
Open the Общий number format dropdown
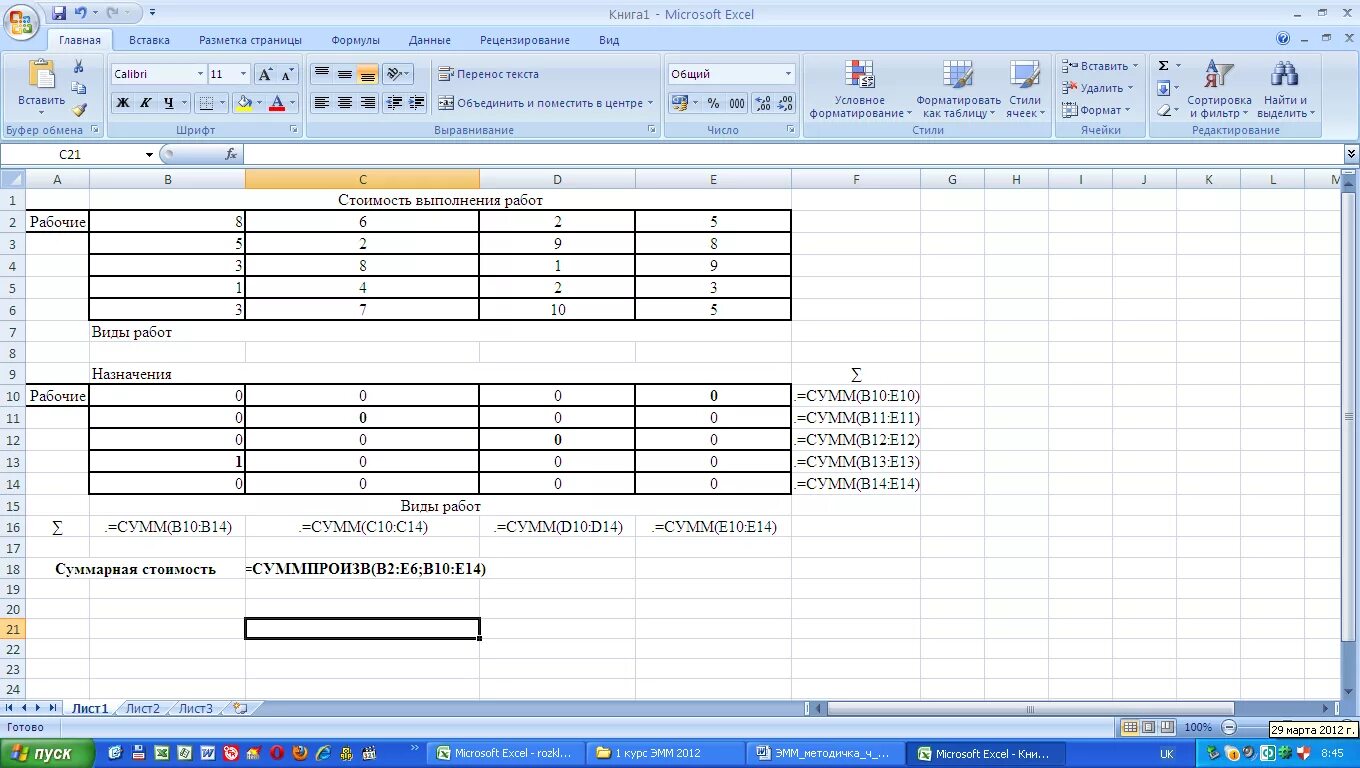[788, 74]
